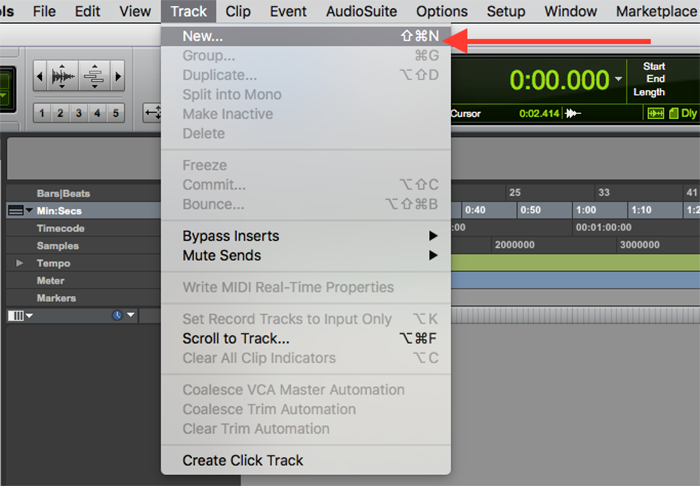700x486 pixels.
Task: Click the horizontal zoom-out left arrow
Action: (41, 76)
